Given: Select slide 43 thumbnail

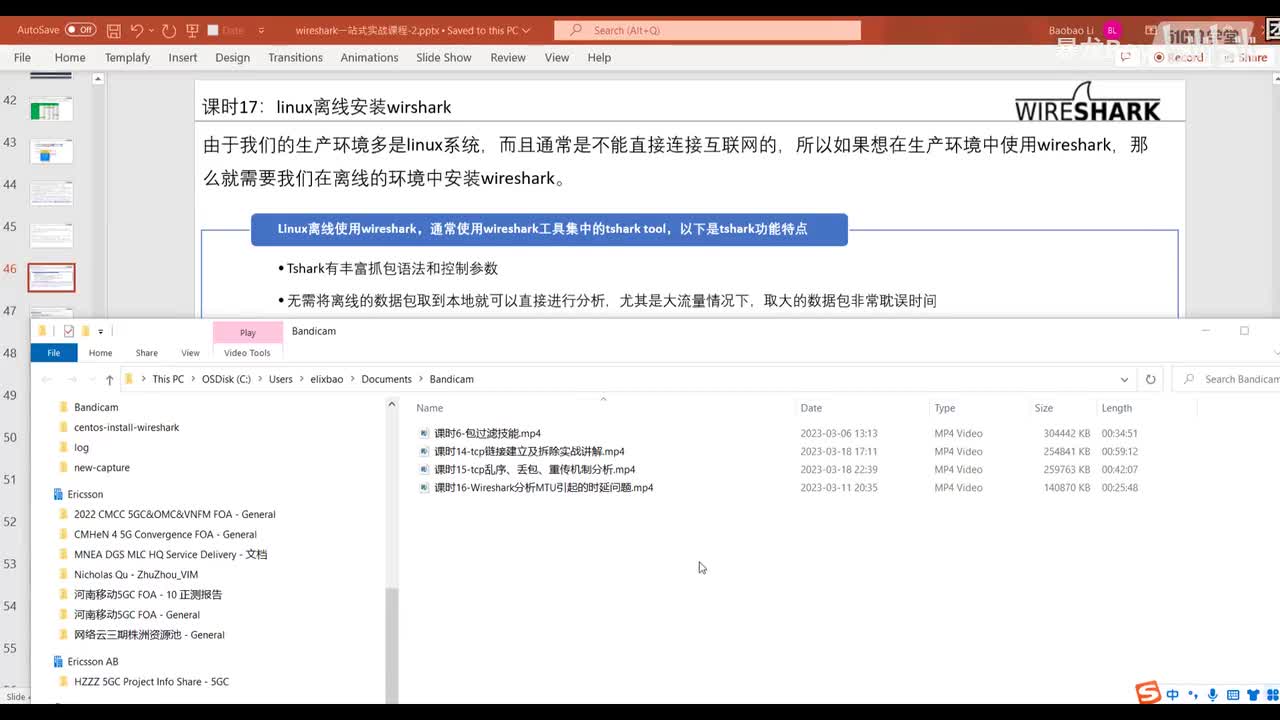Looking at the screenshot, I should 51,152.
